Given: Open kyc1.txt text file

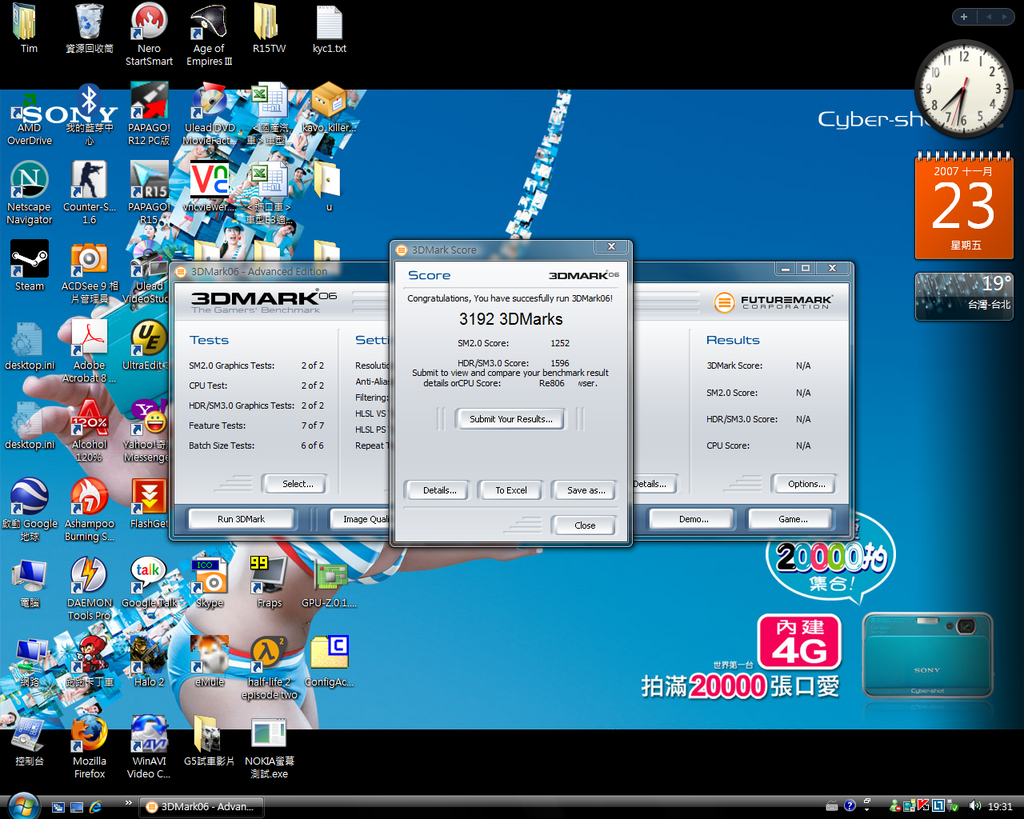Looking at the screenshot, I should (x=328, y=29).
